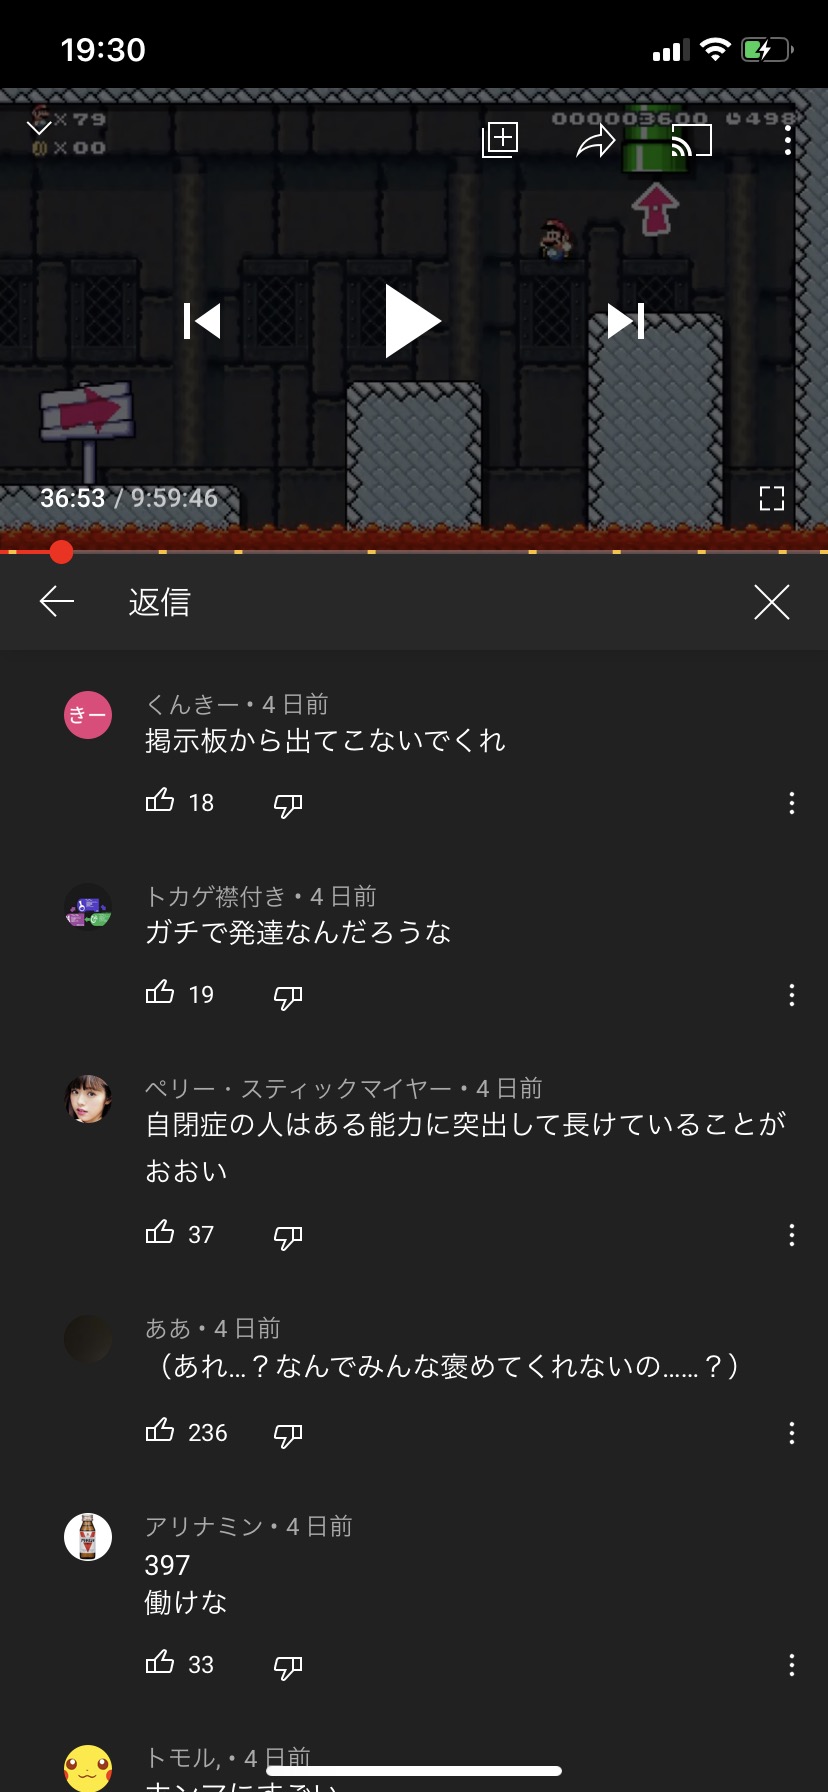Viewport: 828px width, 1792px height.
Task: Open the video player more options
Action: pyautogui.click(x=788, y=141)
